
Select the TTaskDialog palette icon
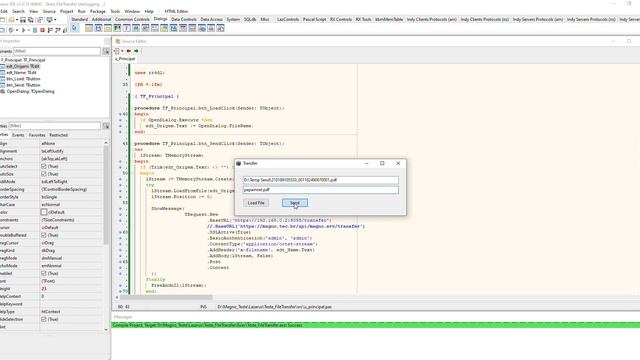click(155, 28)
